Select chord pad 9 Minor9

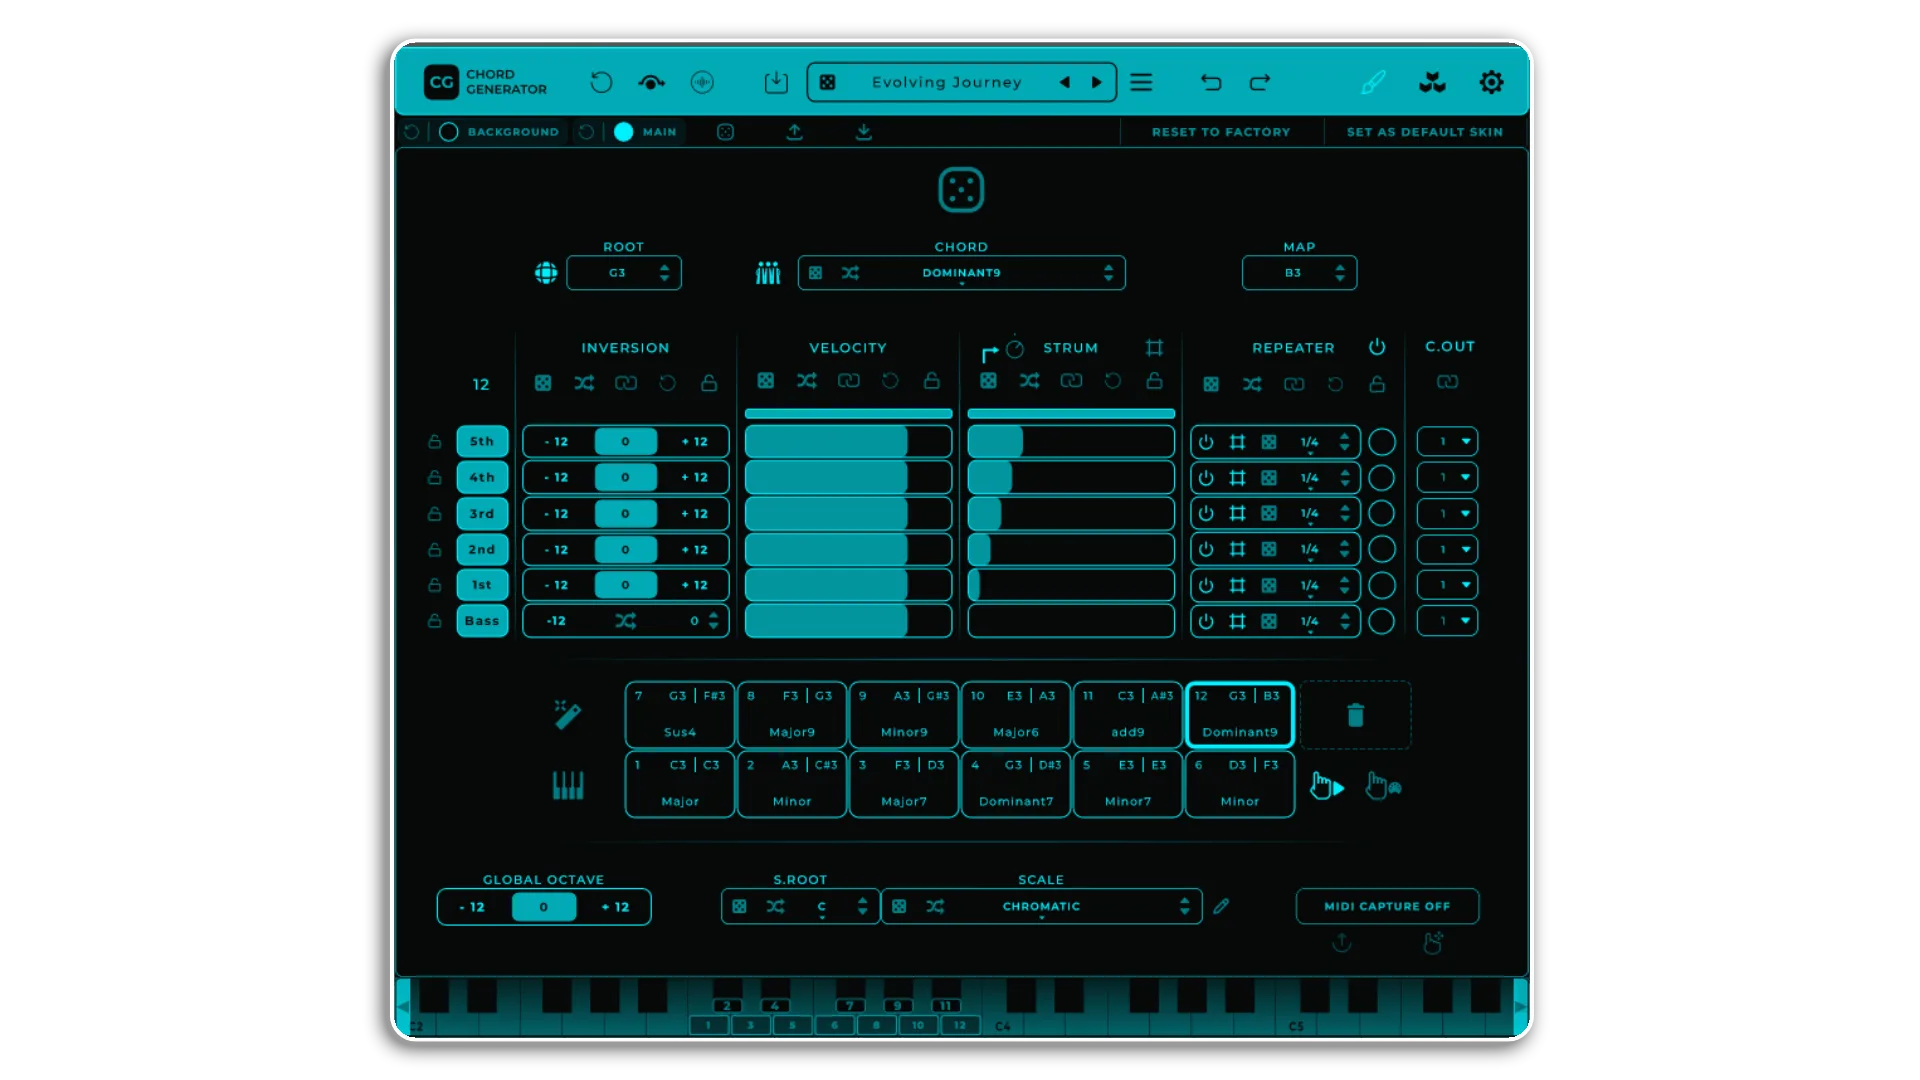tap(904, 715)
